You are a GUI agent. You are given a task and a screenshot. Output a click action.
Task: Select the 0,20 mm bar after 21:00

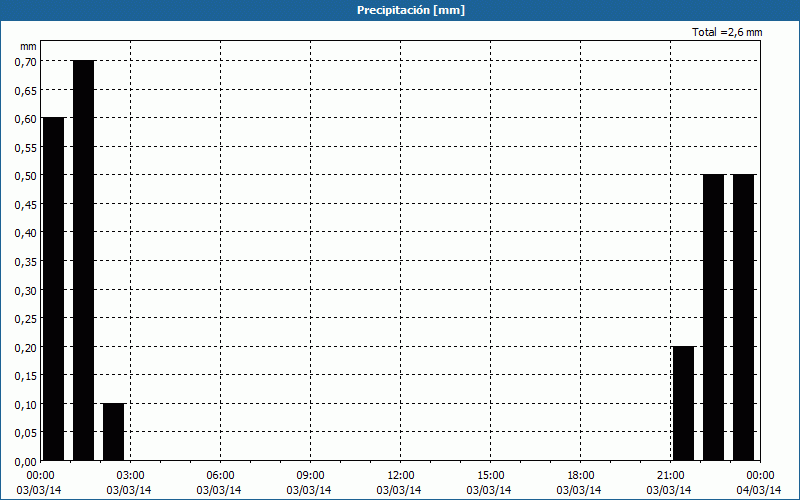pos(684,403)
